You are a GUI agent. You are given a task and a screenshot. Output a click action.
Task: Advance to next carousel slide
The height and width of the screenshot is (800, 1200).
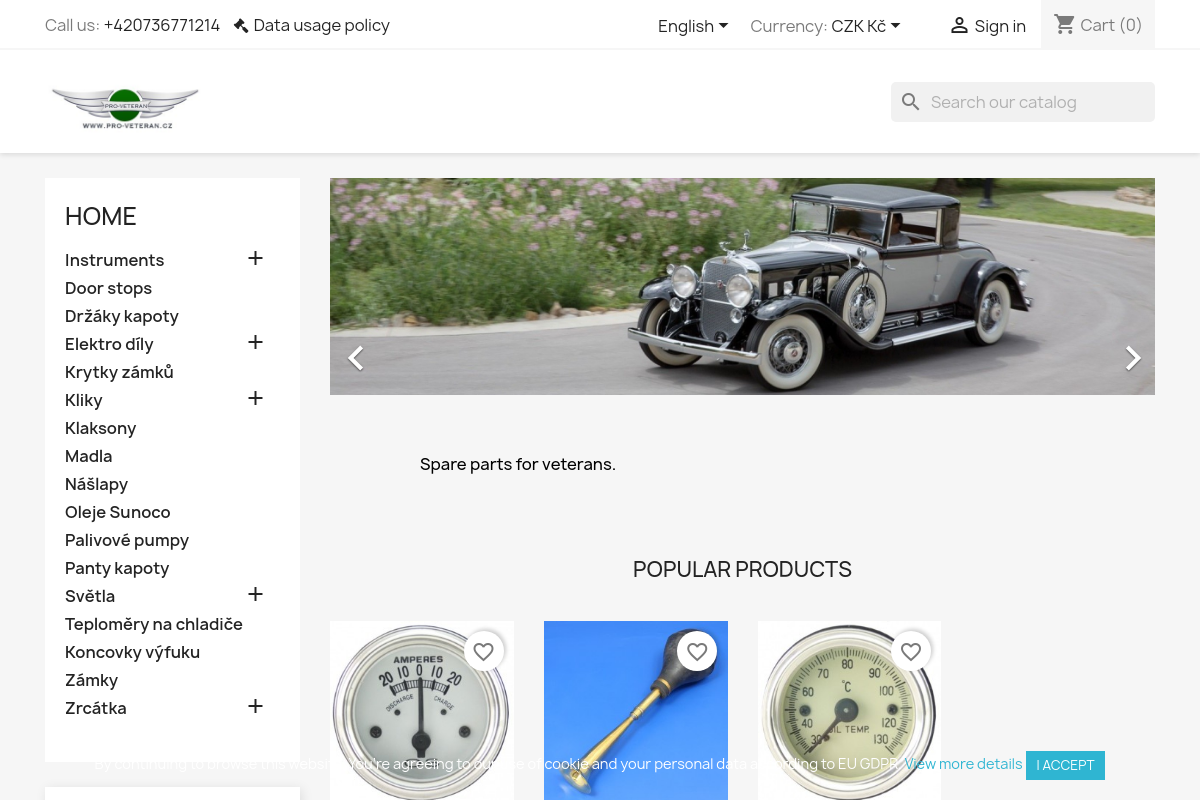(1132, 358)
